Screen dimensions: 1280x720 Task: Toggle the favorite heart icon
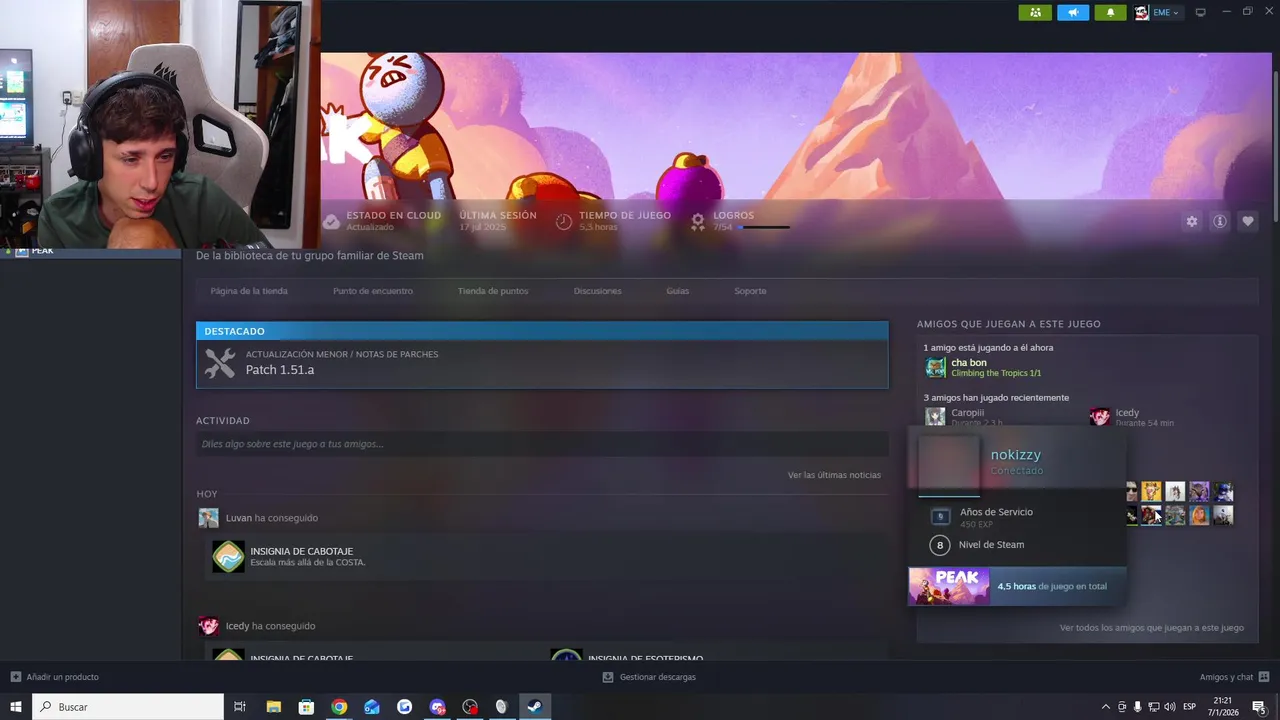coord(1247,221)
